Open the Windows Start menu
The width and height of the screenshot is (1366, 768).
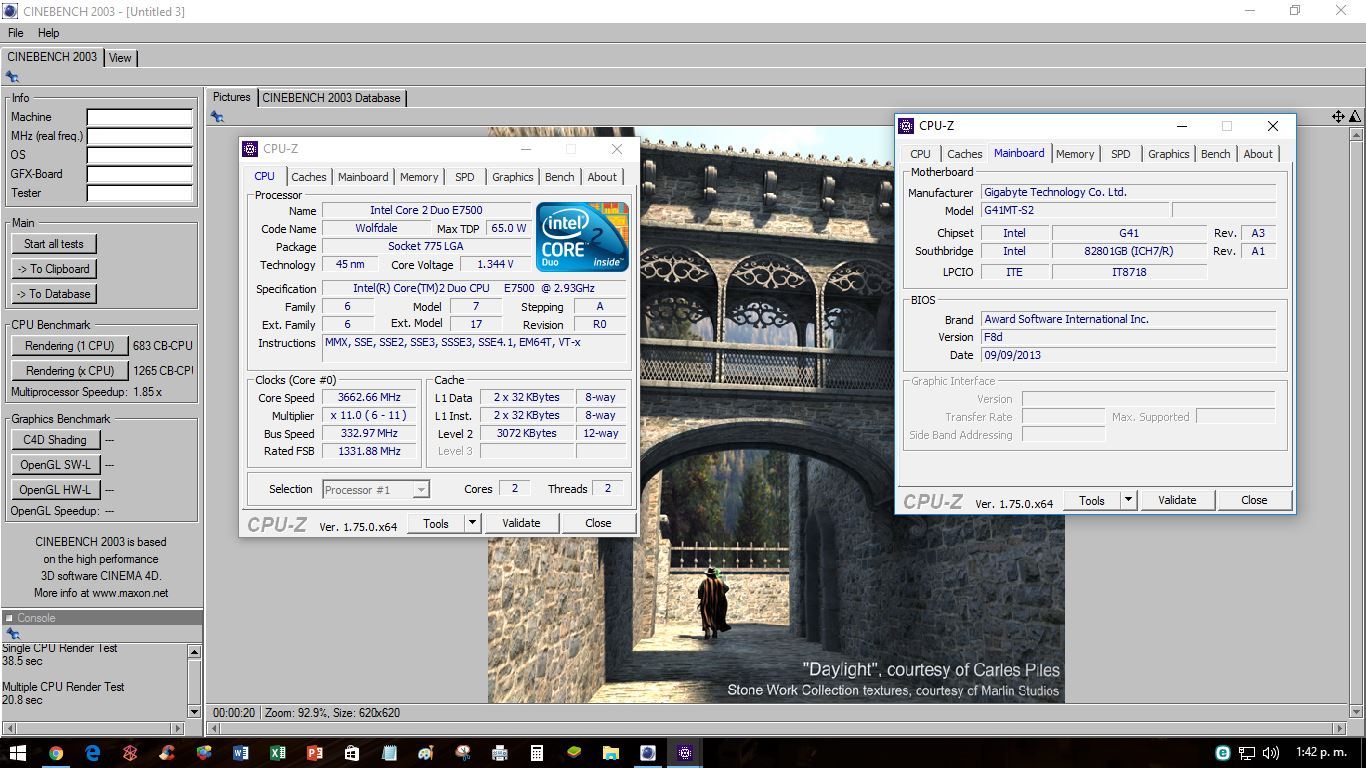(x=17, y=753)
